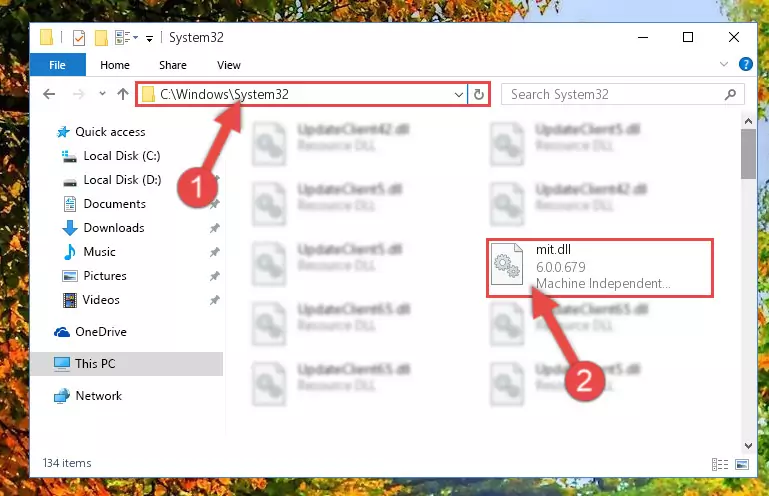Open the File menu

click(x=57, y=65)
